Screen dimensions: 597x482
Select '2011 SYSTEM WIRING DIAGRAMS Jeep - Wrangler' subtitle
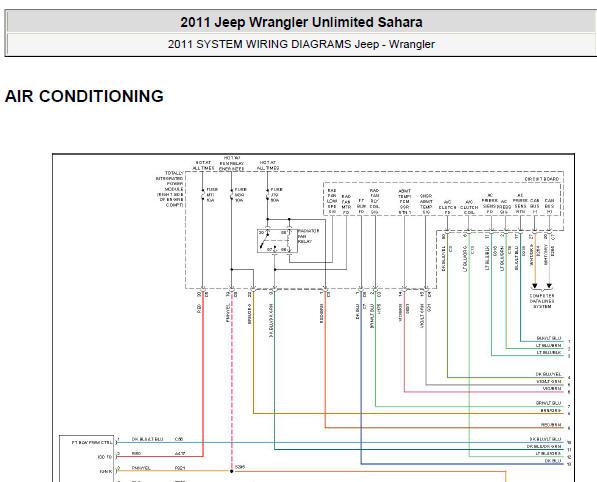(x=301, y=44)
